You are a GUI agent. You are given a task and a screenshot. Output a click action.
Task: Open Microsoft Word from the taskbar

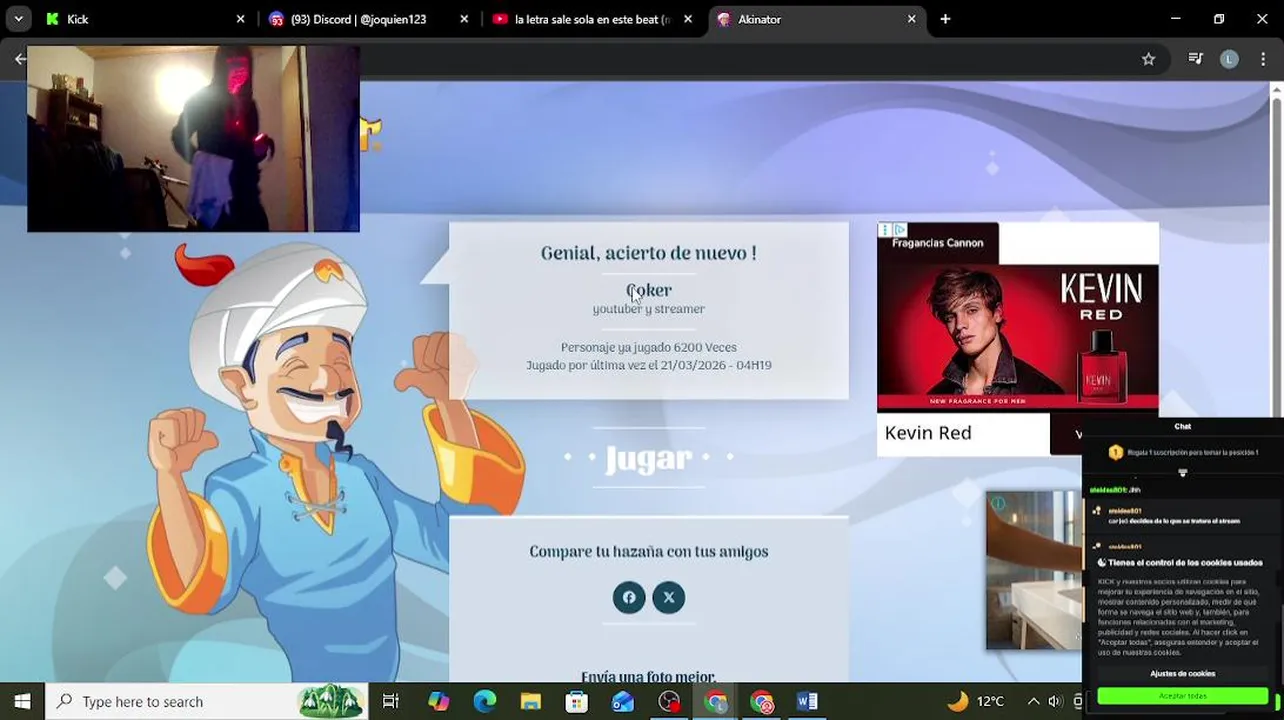click(x=807, y=701)
